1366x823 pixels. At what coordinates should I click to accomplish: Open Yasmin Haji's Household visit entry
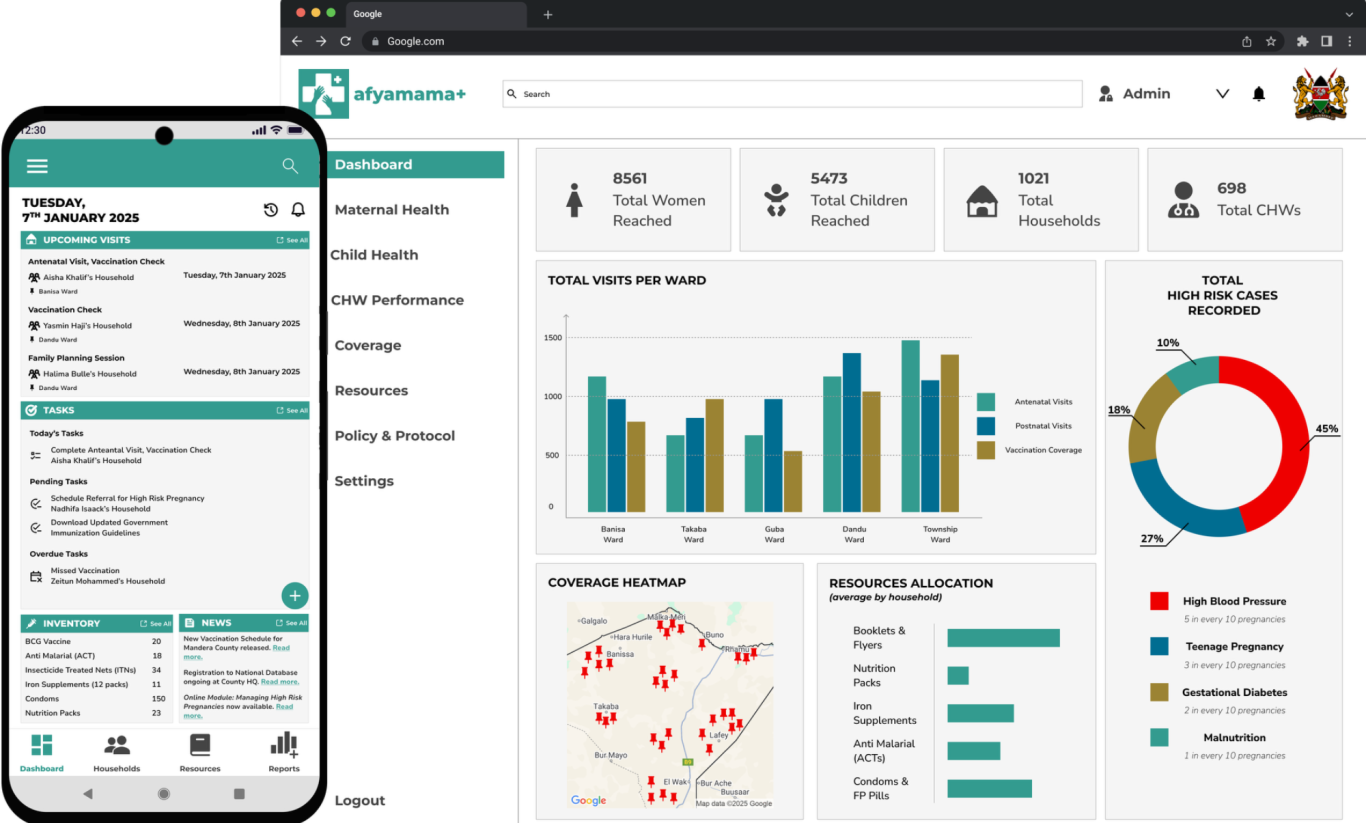coord(165,324)
